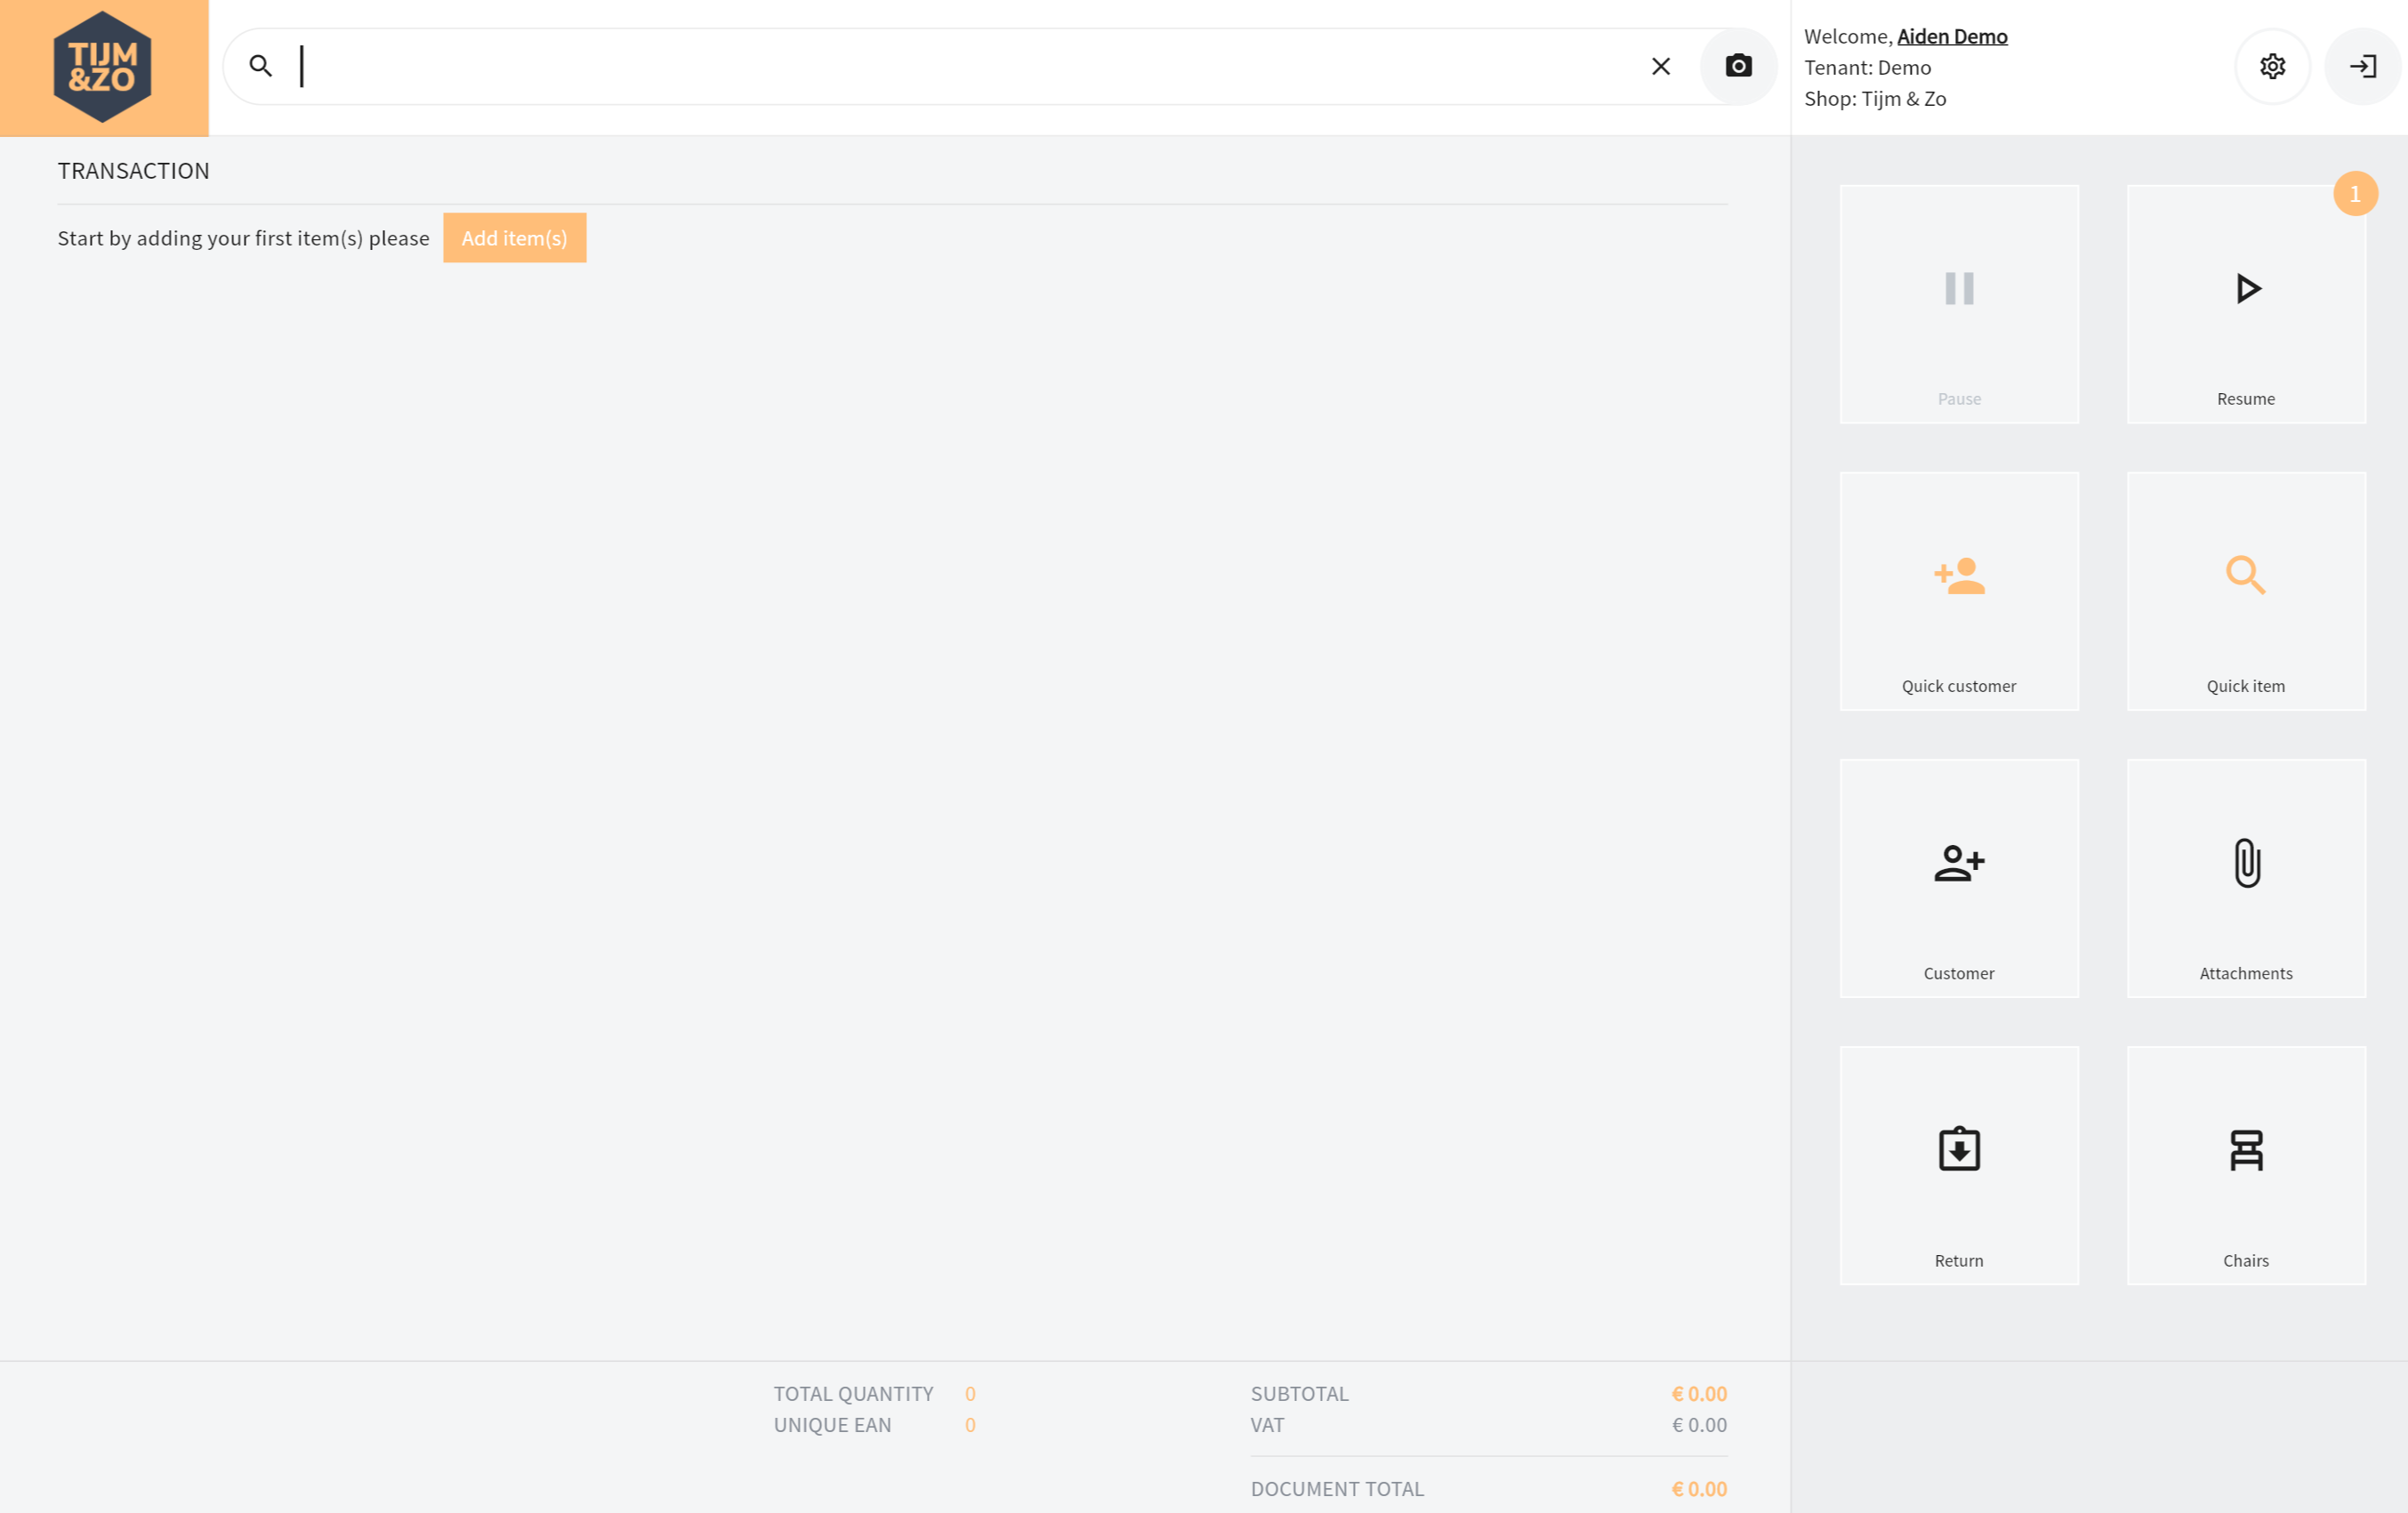
Task: Click the Pause transaction tile
Action: (1958, 304)
